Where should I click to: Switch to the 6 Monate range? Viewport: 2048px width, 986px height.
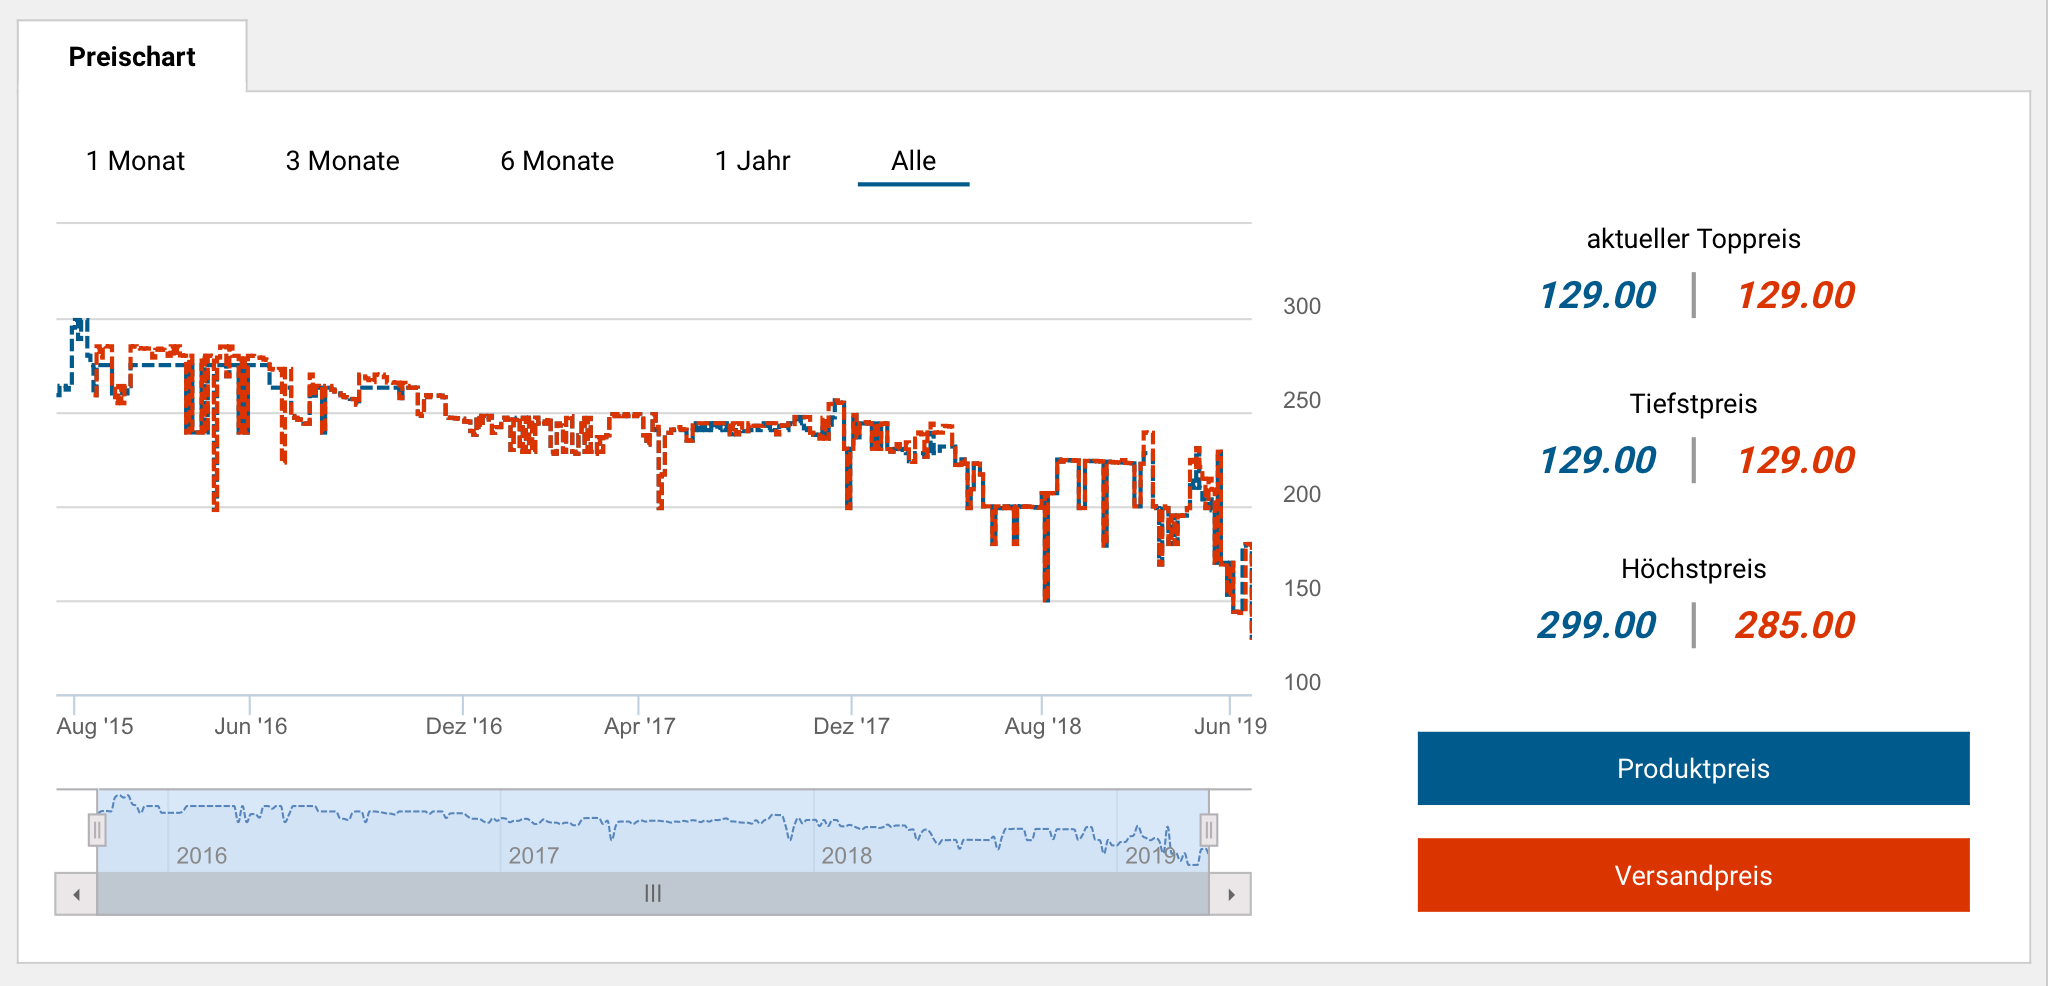pyautogui.click(x=557, y=161)
